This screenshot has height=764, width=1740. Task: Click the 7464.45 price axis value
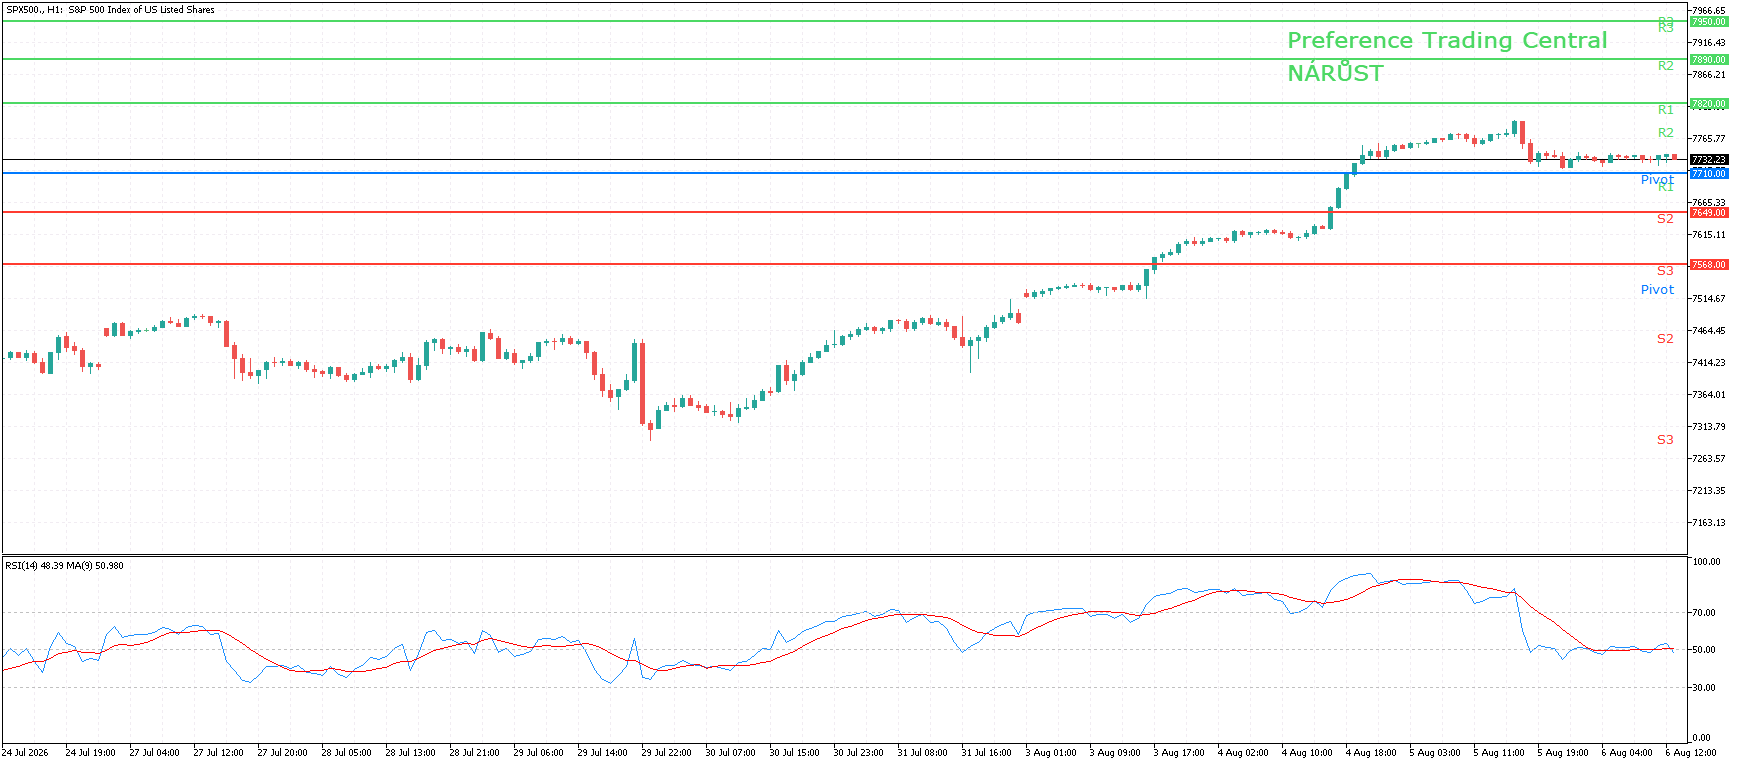[1708, 331]
